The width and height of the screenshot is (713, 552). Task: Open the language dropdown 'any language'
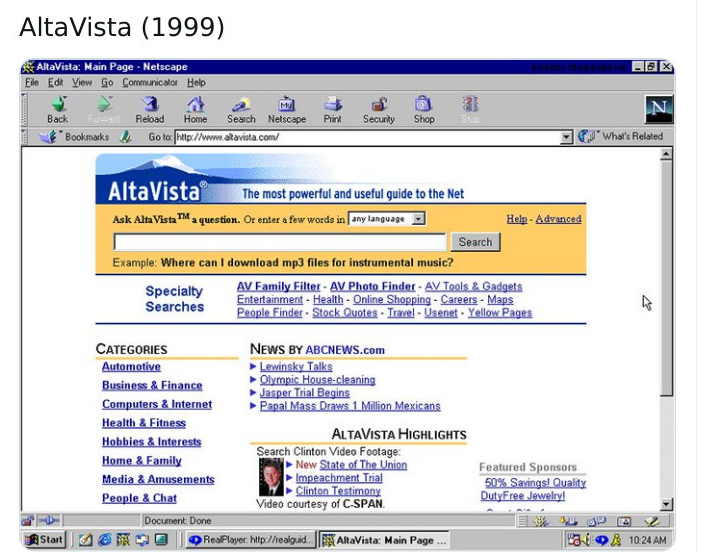(x=387, y=219)
